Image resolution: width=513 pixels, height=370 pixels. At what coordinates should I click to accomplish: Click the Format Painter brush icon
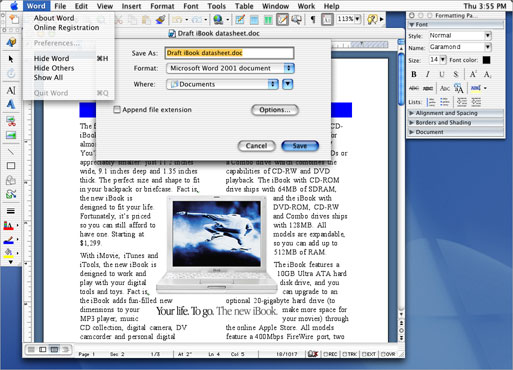click(x=160, y=20)
